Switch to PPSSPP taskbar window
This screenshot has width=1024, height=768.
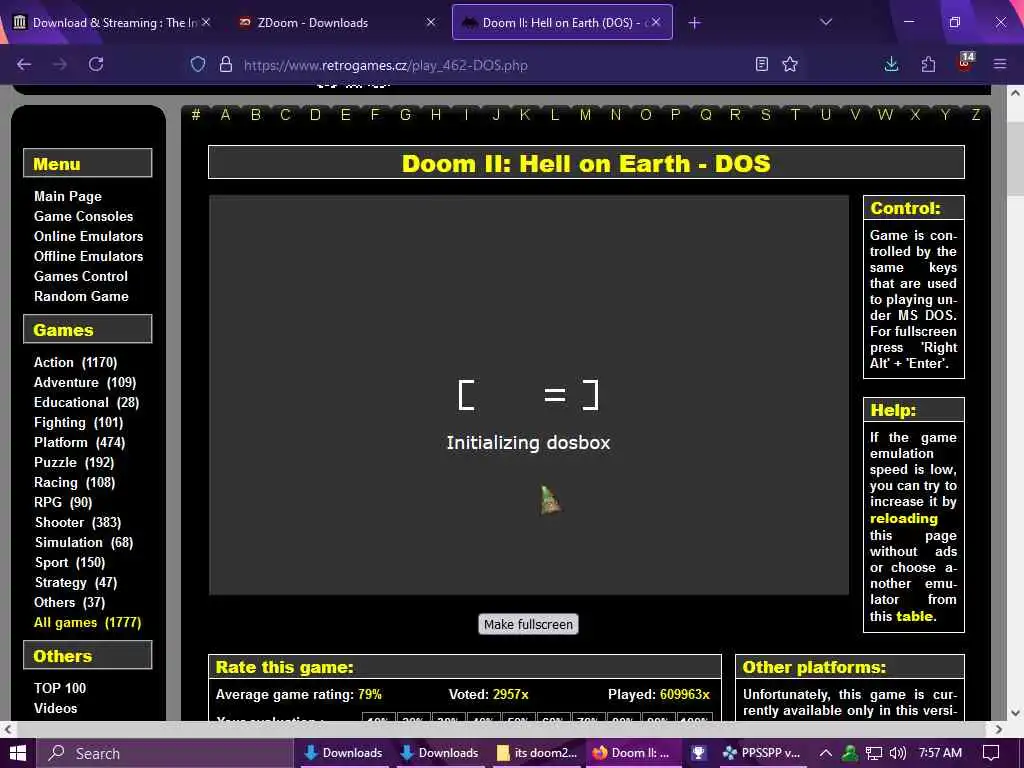coord(761,753)
